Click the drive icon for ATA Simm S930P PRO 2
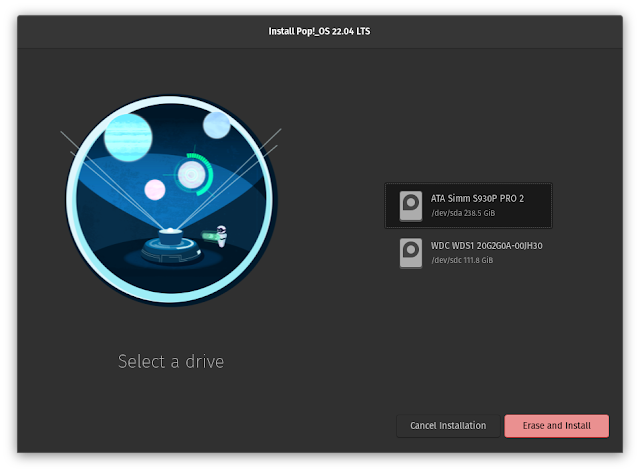The width and height of the screenshot is (640, 472). [x=411, y=206]
